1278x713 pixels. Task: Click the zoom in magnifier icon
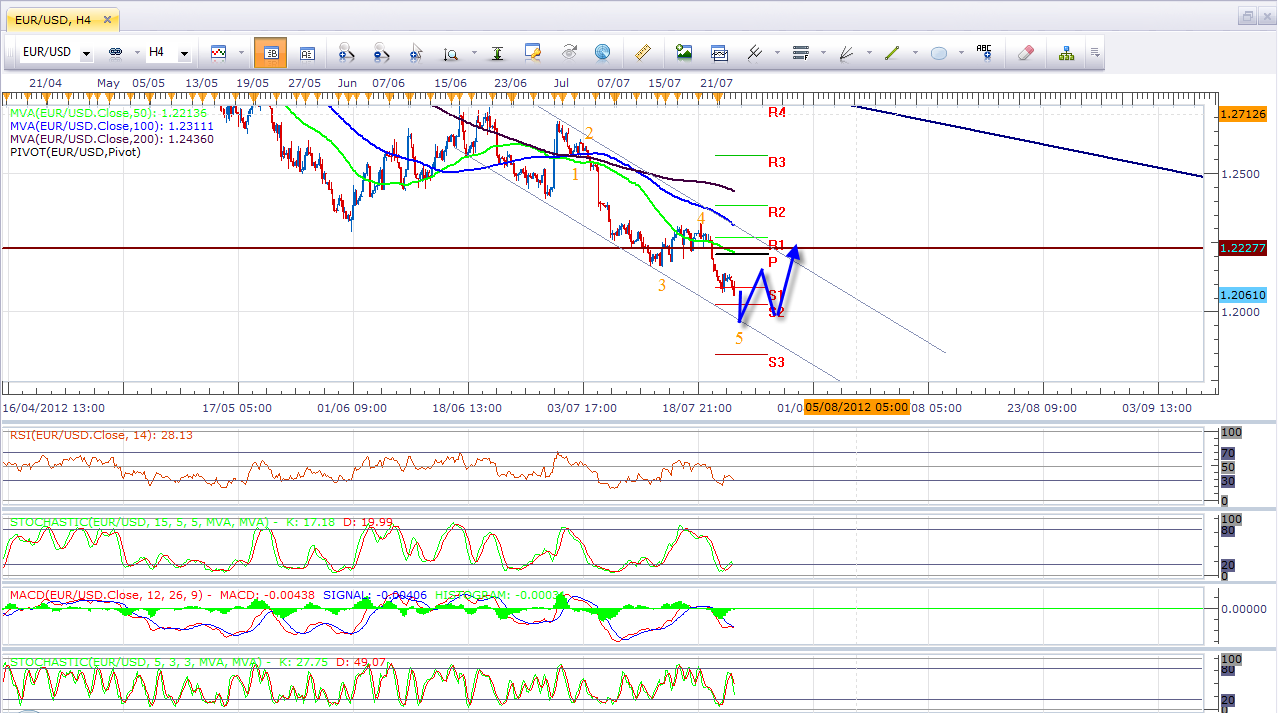click(x=347, y=53)
